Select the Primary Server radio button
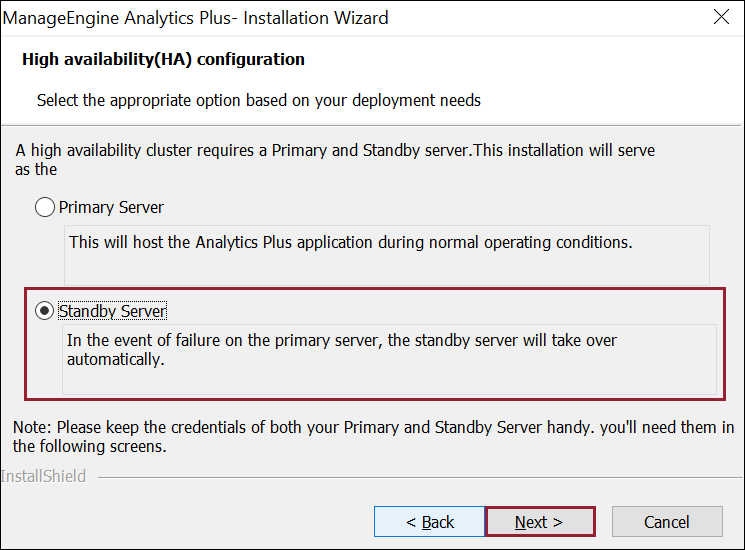 (x=44, y=208)
